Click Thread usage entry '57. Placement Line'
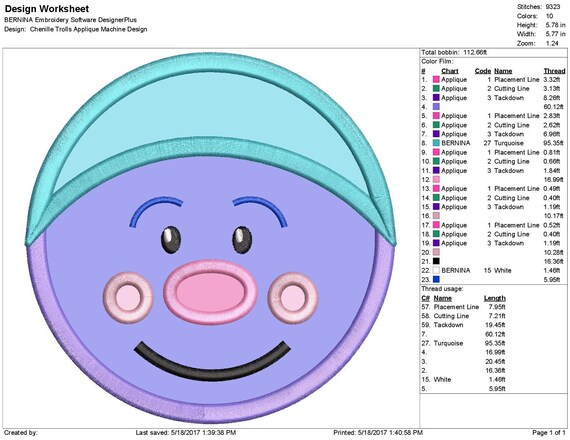Viewport: 570px width, 440px height. 450,307
